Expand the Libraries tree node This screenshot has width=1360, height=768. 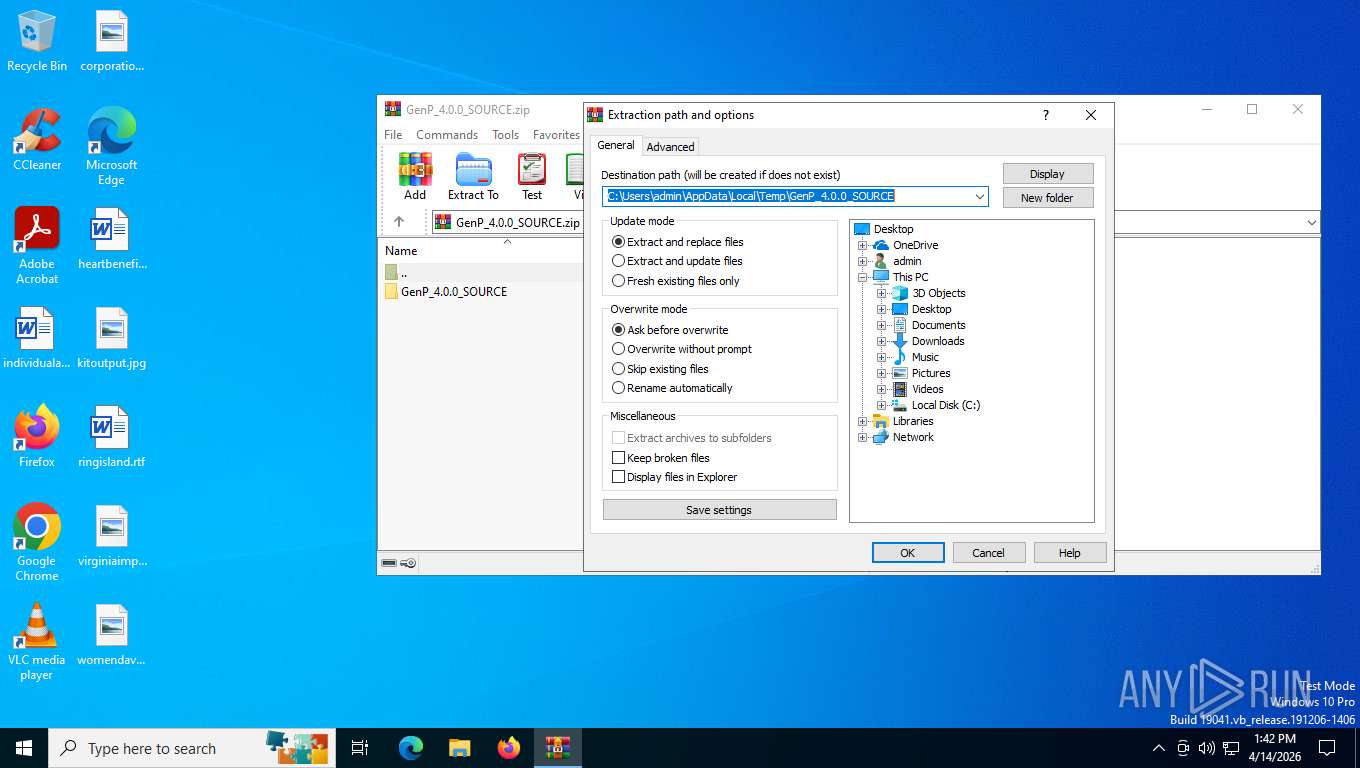pyautogui.click(x=862, y=421)
